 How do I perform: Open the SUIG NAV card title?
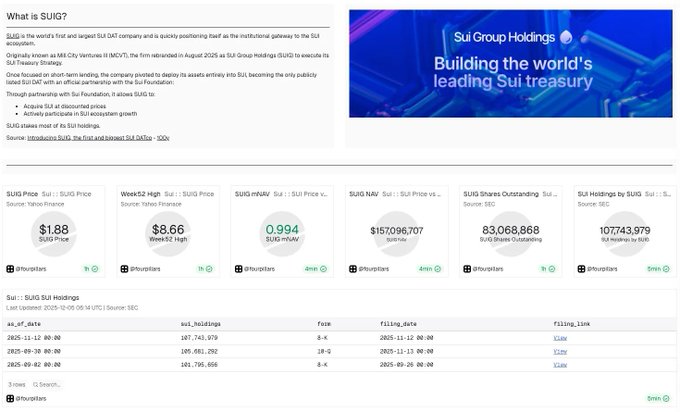coord(364,194)
